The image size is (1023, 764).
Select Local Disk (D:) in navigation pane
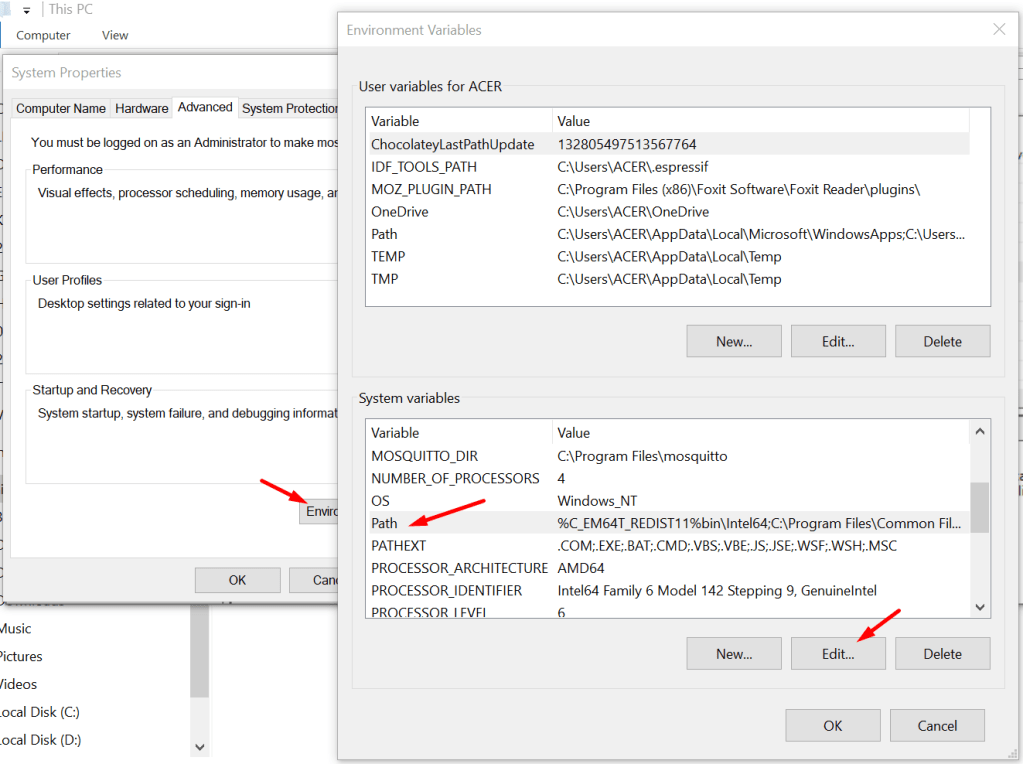(40, 740)
